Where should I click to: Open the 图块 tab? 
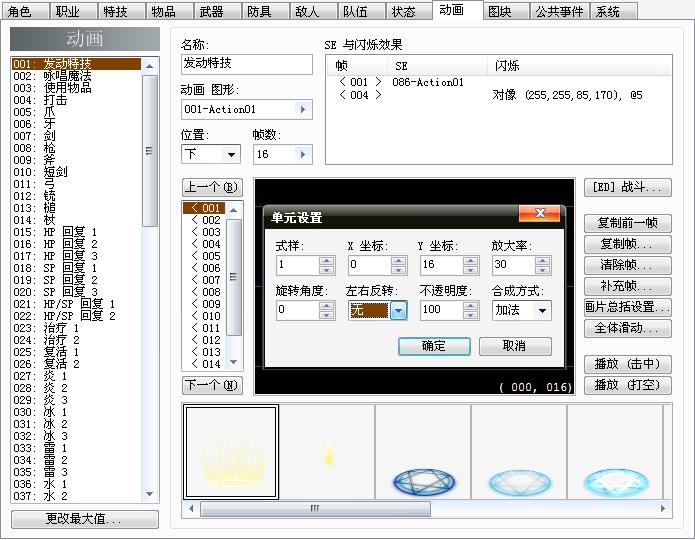coord(504,11)
